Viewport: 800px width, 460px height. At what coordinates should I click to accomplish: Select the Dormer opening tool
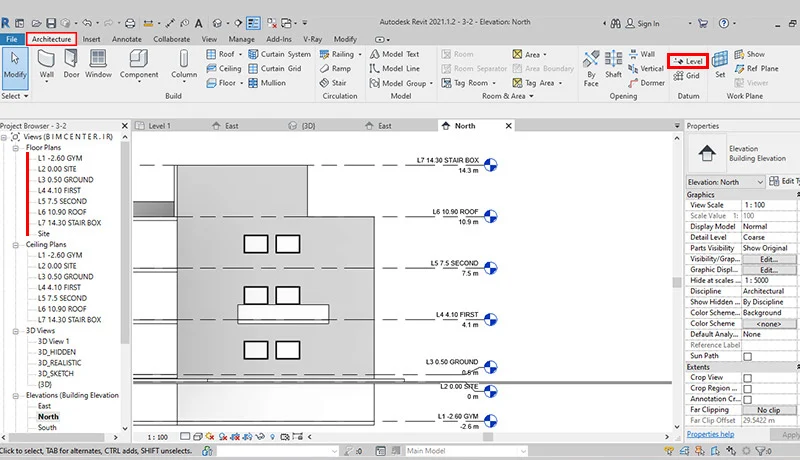tap(646, 83)
